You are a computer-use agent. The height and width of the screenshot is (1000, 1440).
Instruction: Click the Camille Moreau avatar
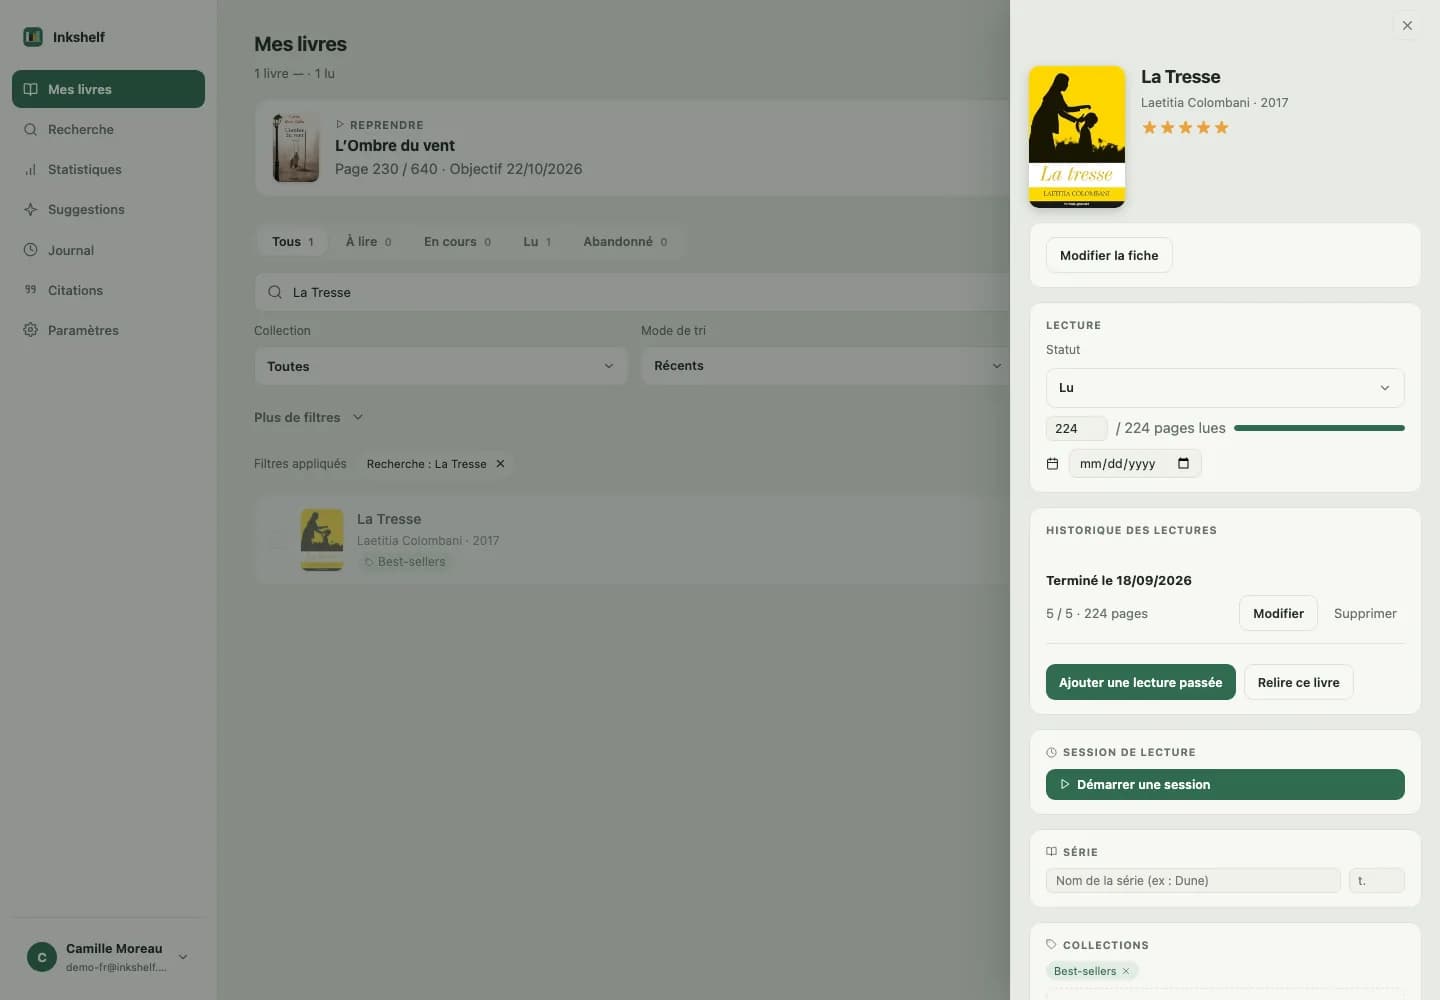tap(42, 957)
